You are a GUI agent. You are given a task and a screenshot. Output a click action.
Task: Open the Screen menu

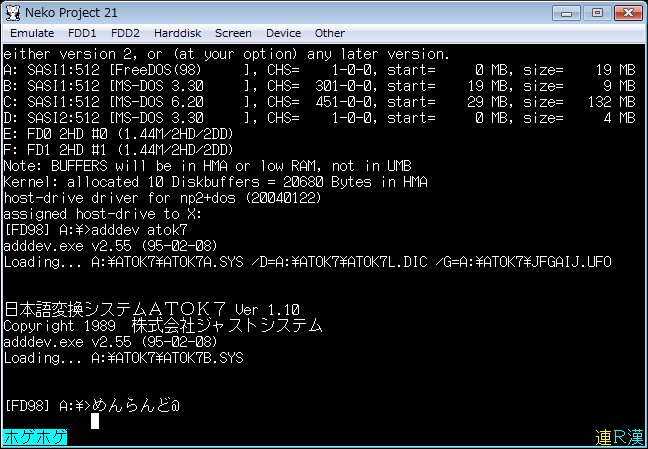click(x=233, y=33)
